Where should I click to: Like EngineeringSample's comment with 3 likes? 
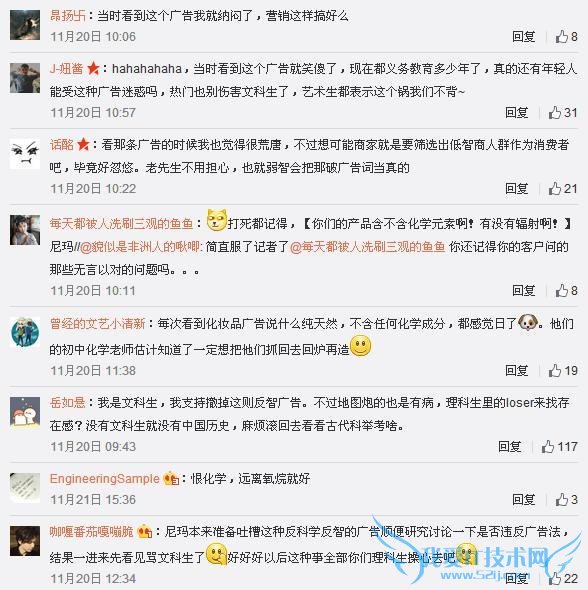tap(566, 500)
